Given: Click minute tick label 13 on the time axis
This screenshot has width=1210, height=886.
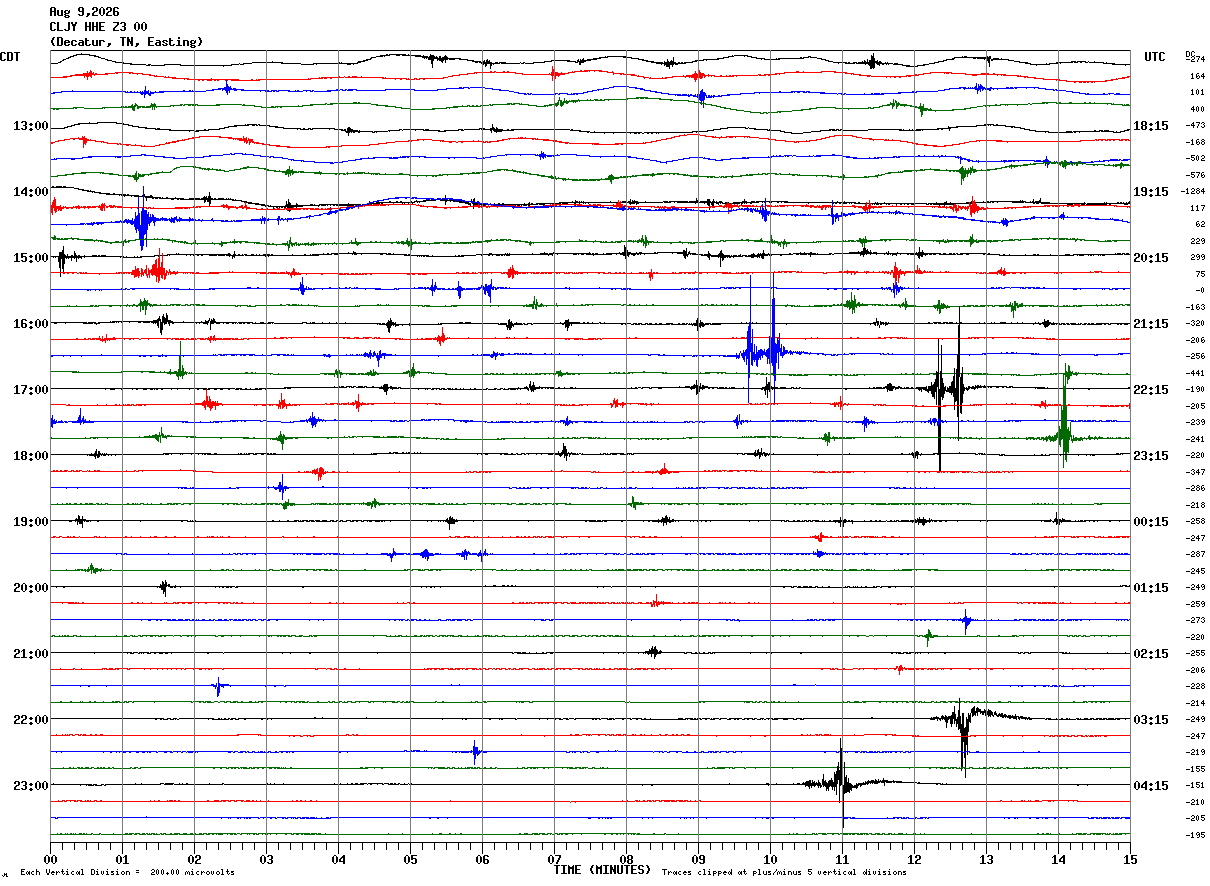Looking at the screenshot, I should click(986, 859).
